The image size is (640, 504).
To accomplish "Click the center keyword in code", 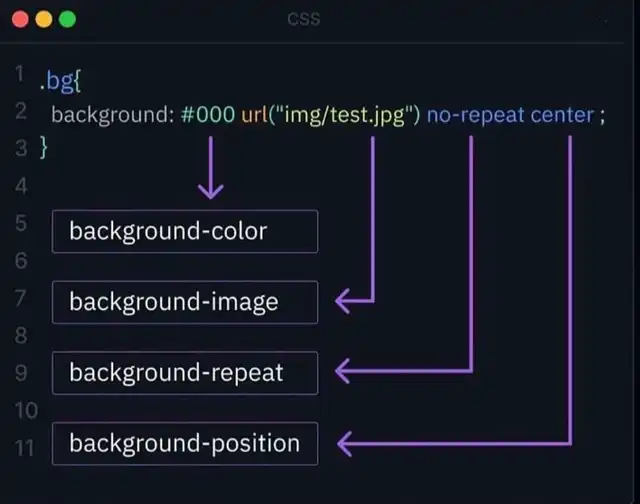I will coord(561,114).
